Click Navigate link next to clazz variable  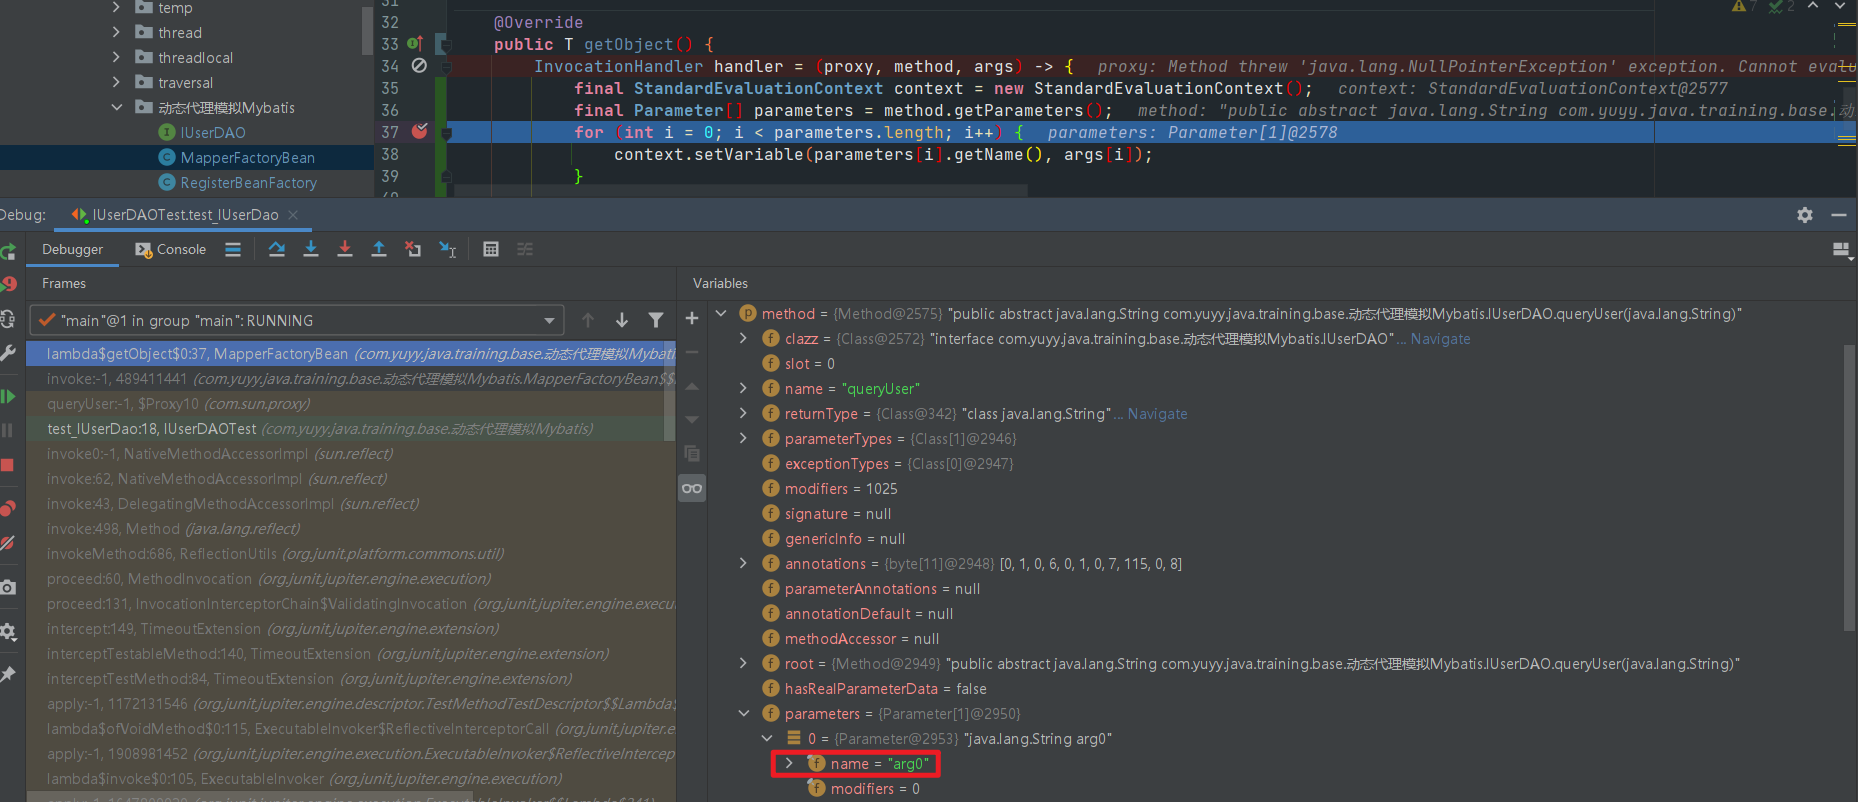(1440, 339)
